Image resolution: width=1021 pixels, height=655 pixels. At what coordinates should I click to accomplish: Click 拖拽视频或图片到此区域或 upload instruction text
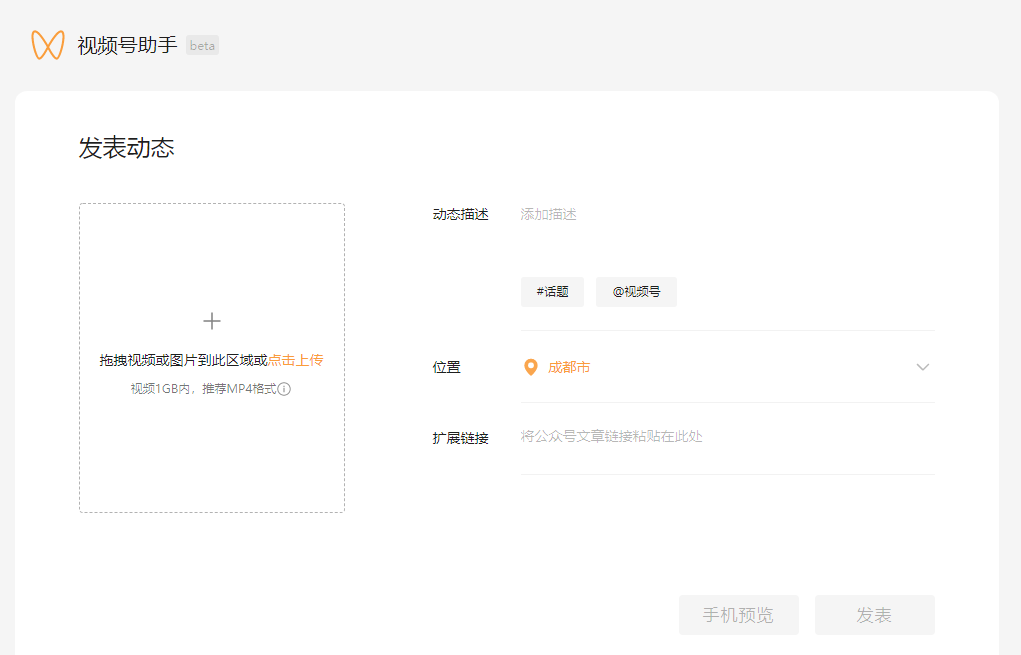pos(184,360)
